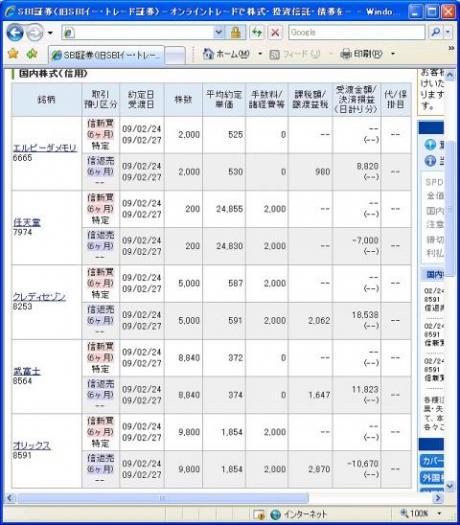The height and width of the screenshot is (525, 460).
Task: Click the 株数 column header
Action: [x=183, y=99]
